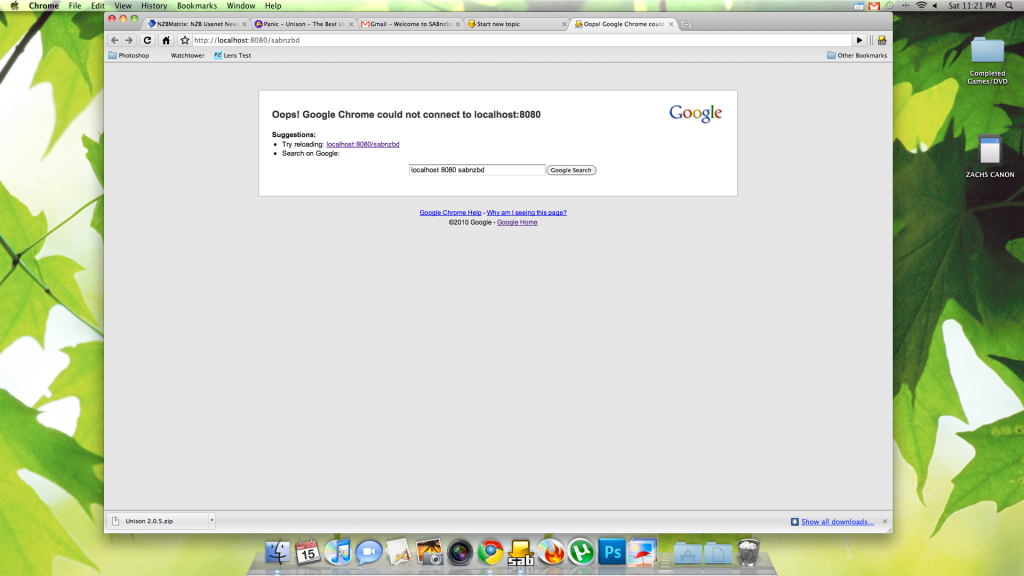This screenshot has height=576, width=1024.
Task: Open the Apple menu
Action: click(x=14, y=6)
